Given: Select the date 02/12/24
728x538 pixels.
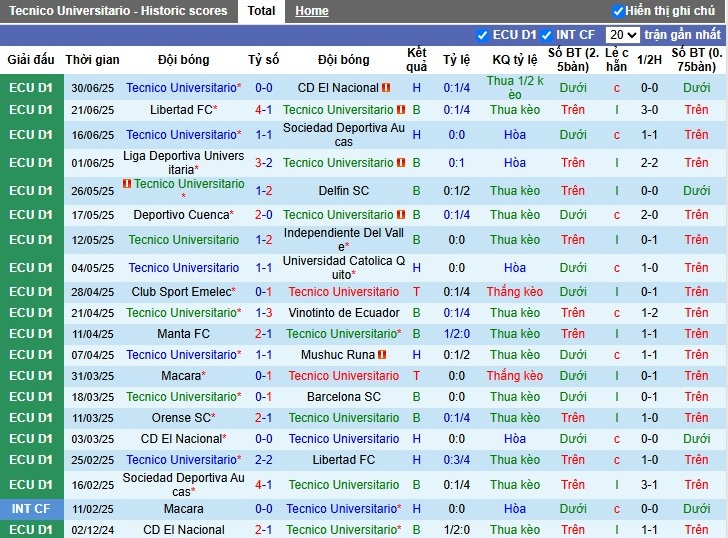Looking at the screenshot, I should tap(92, 530).
